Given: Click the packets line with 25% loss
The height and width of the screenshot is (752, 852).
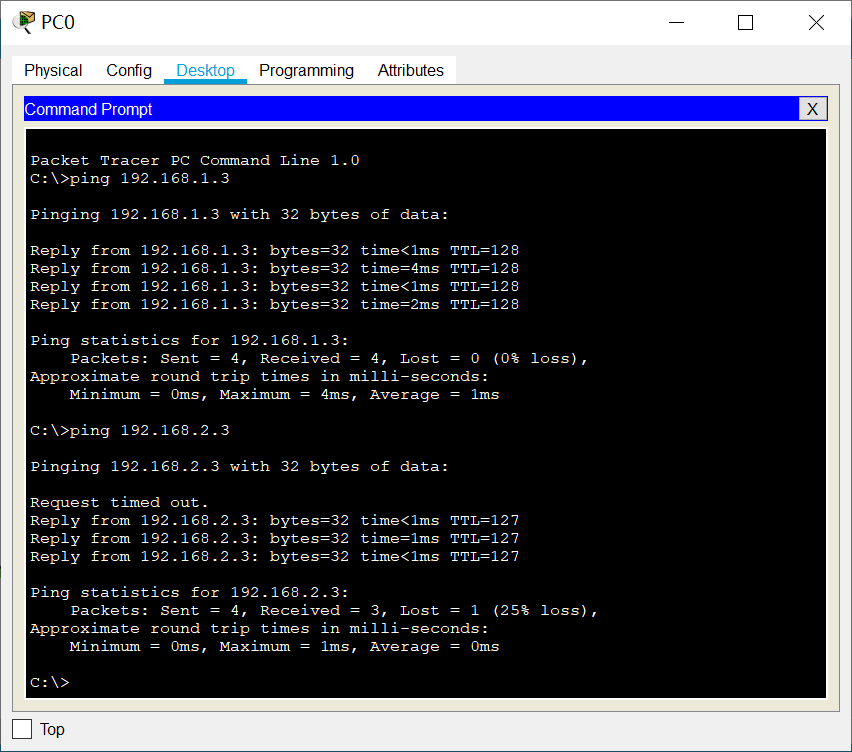Looking at the screenshot, I should pyautogui.click(x=334, y=610).
